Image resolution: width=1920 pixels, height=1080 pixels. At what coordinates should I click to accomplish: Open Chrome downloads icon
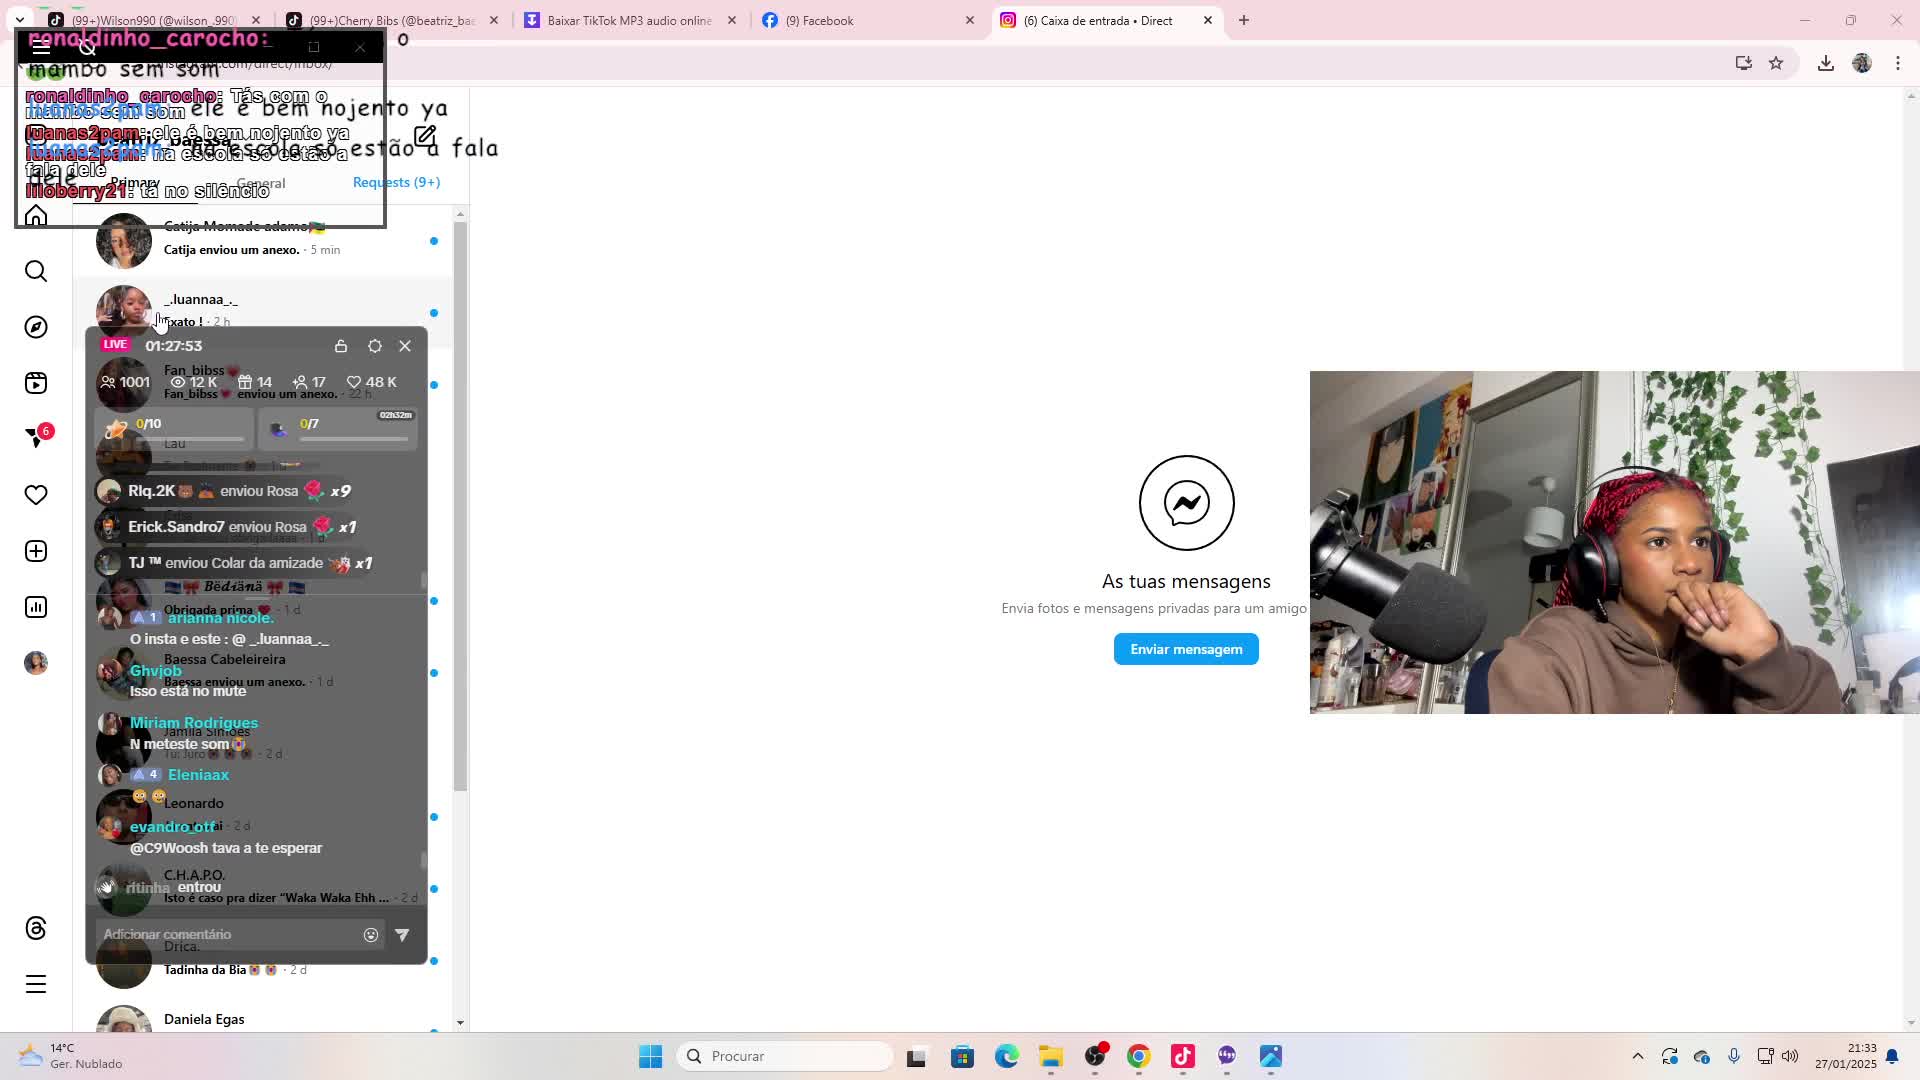coord(1826,63)
